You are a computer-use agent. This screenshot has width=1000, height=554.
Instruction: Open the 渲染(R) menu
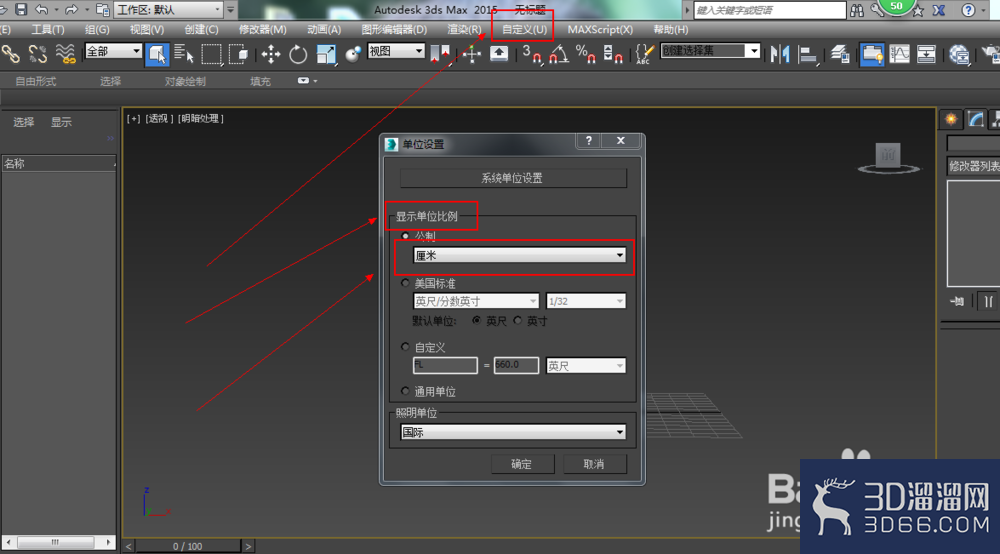tap(464, 29)
